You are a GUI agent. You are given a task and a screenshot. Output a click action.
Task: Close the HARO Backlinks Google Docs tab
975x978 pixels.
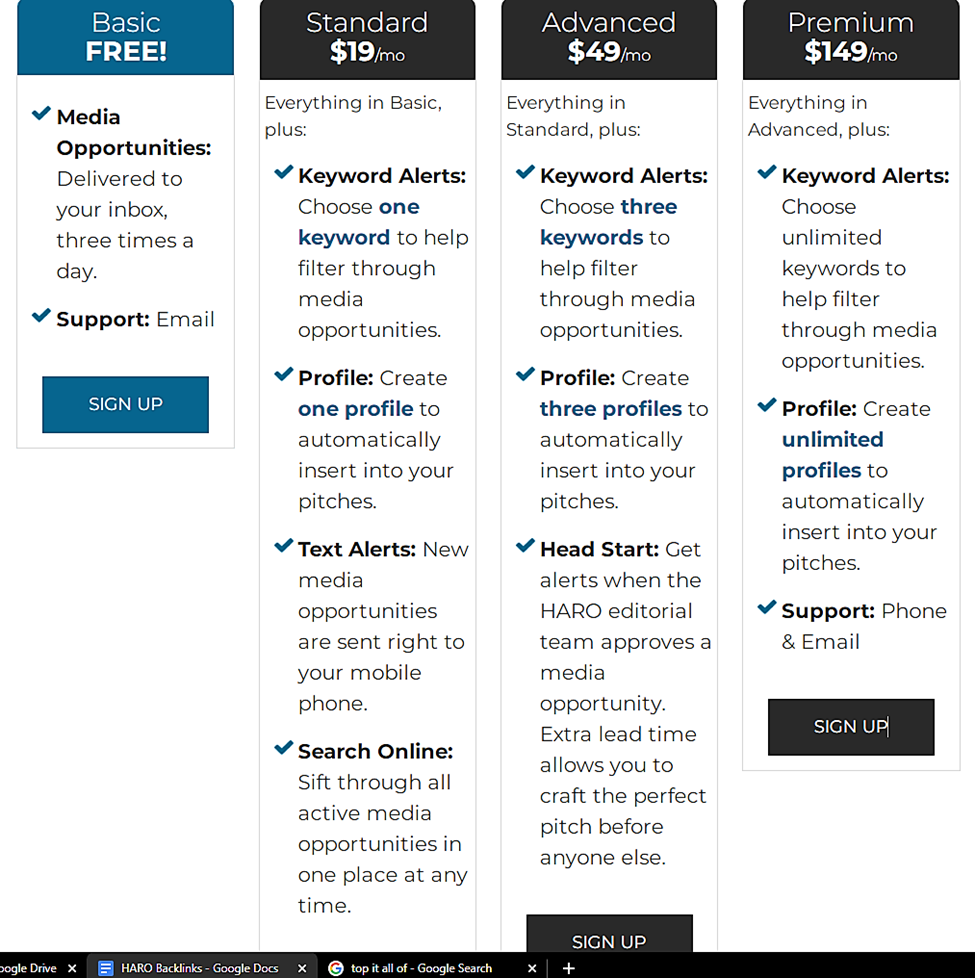click(302, 968)
